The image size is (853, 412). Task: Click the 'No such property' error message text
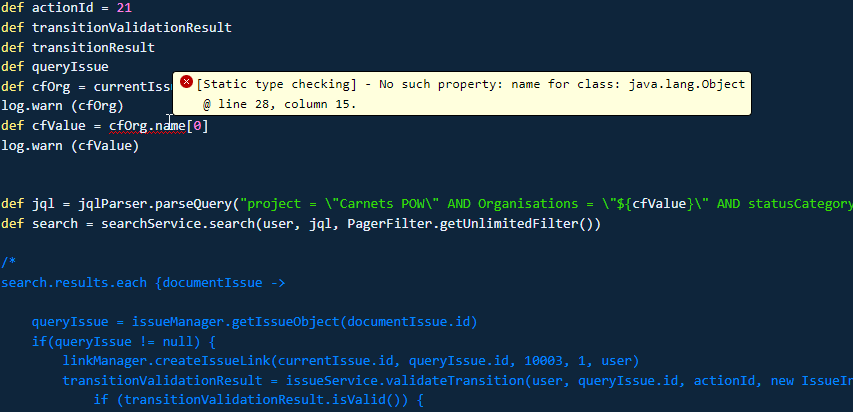(x=471, y=84)
